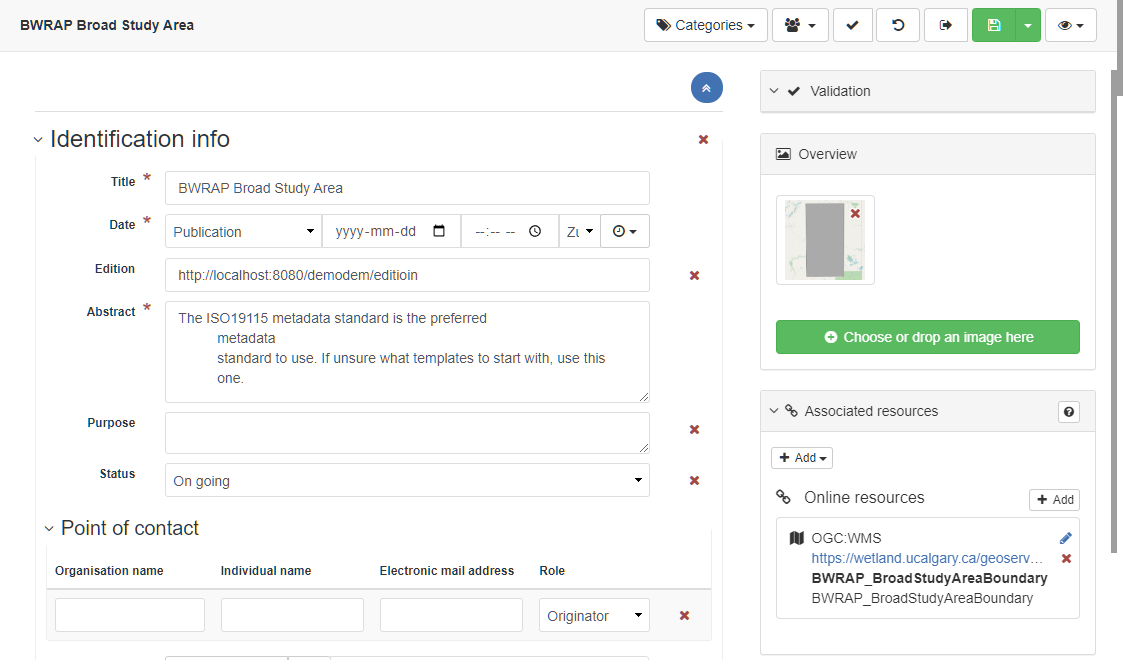Viewport: 1123px width, 660px height.
Task: Delete the OGC:WMS online resource
Action: (x=1066, y=558)
